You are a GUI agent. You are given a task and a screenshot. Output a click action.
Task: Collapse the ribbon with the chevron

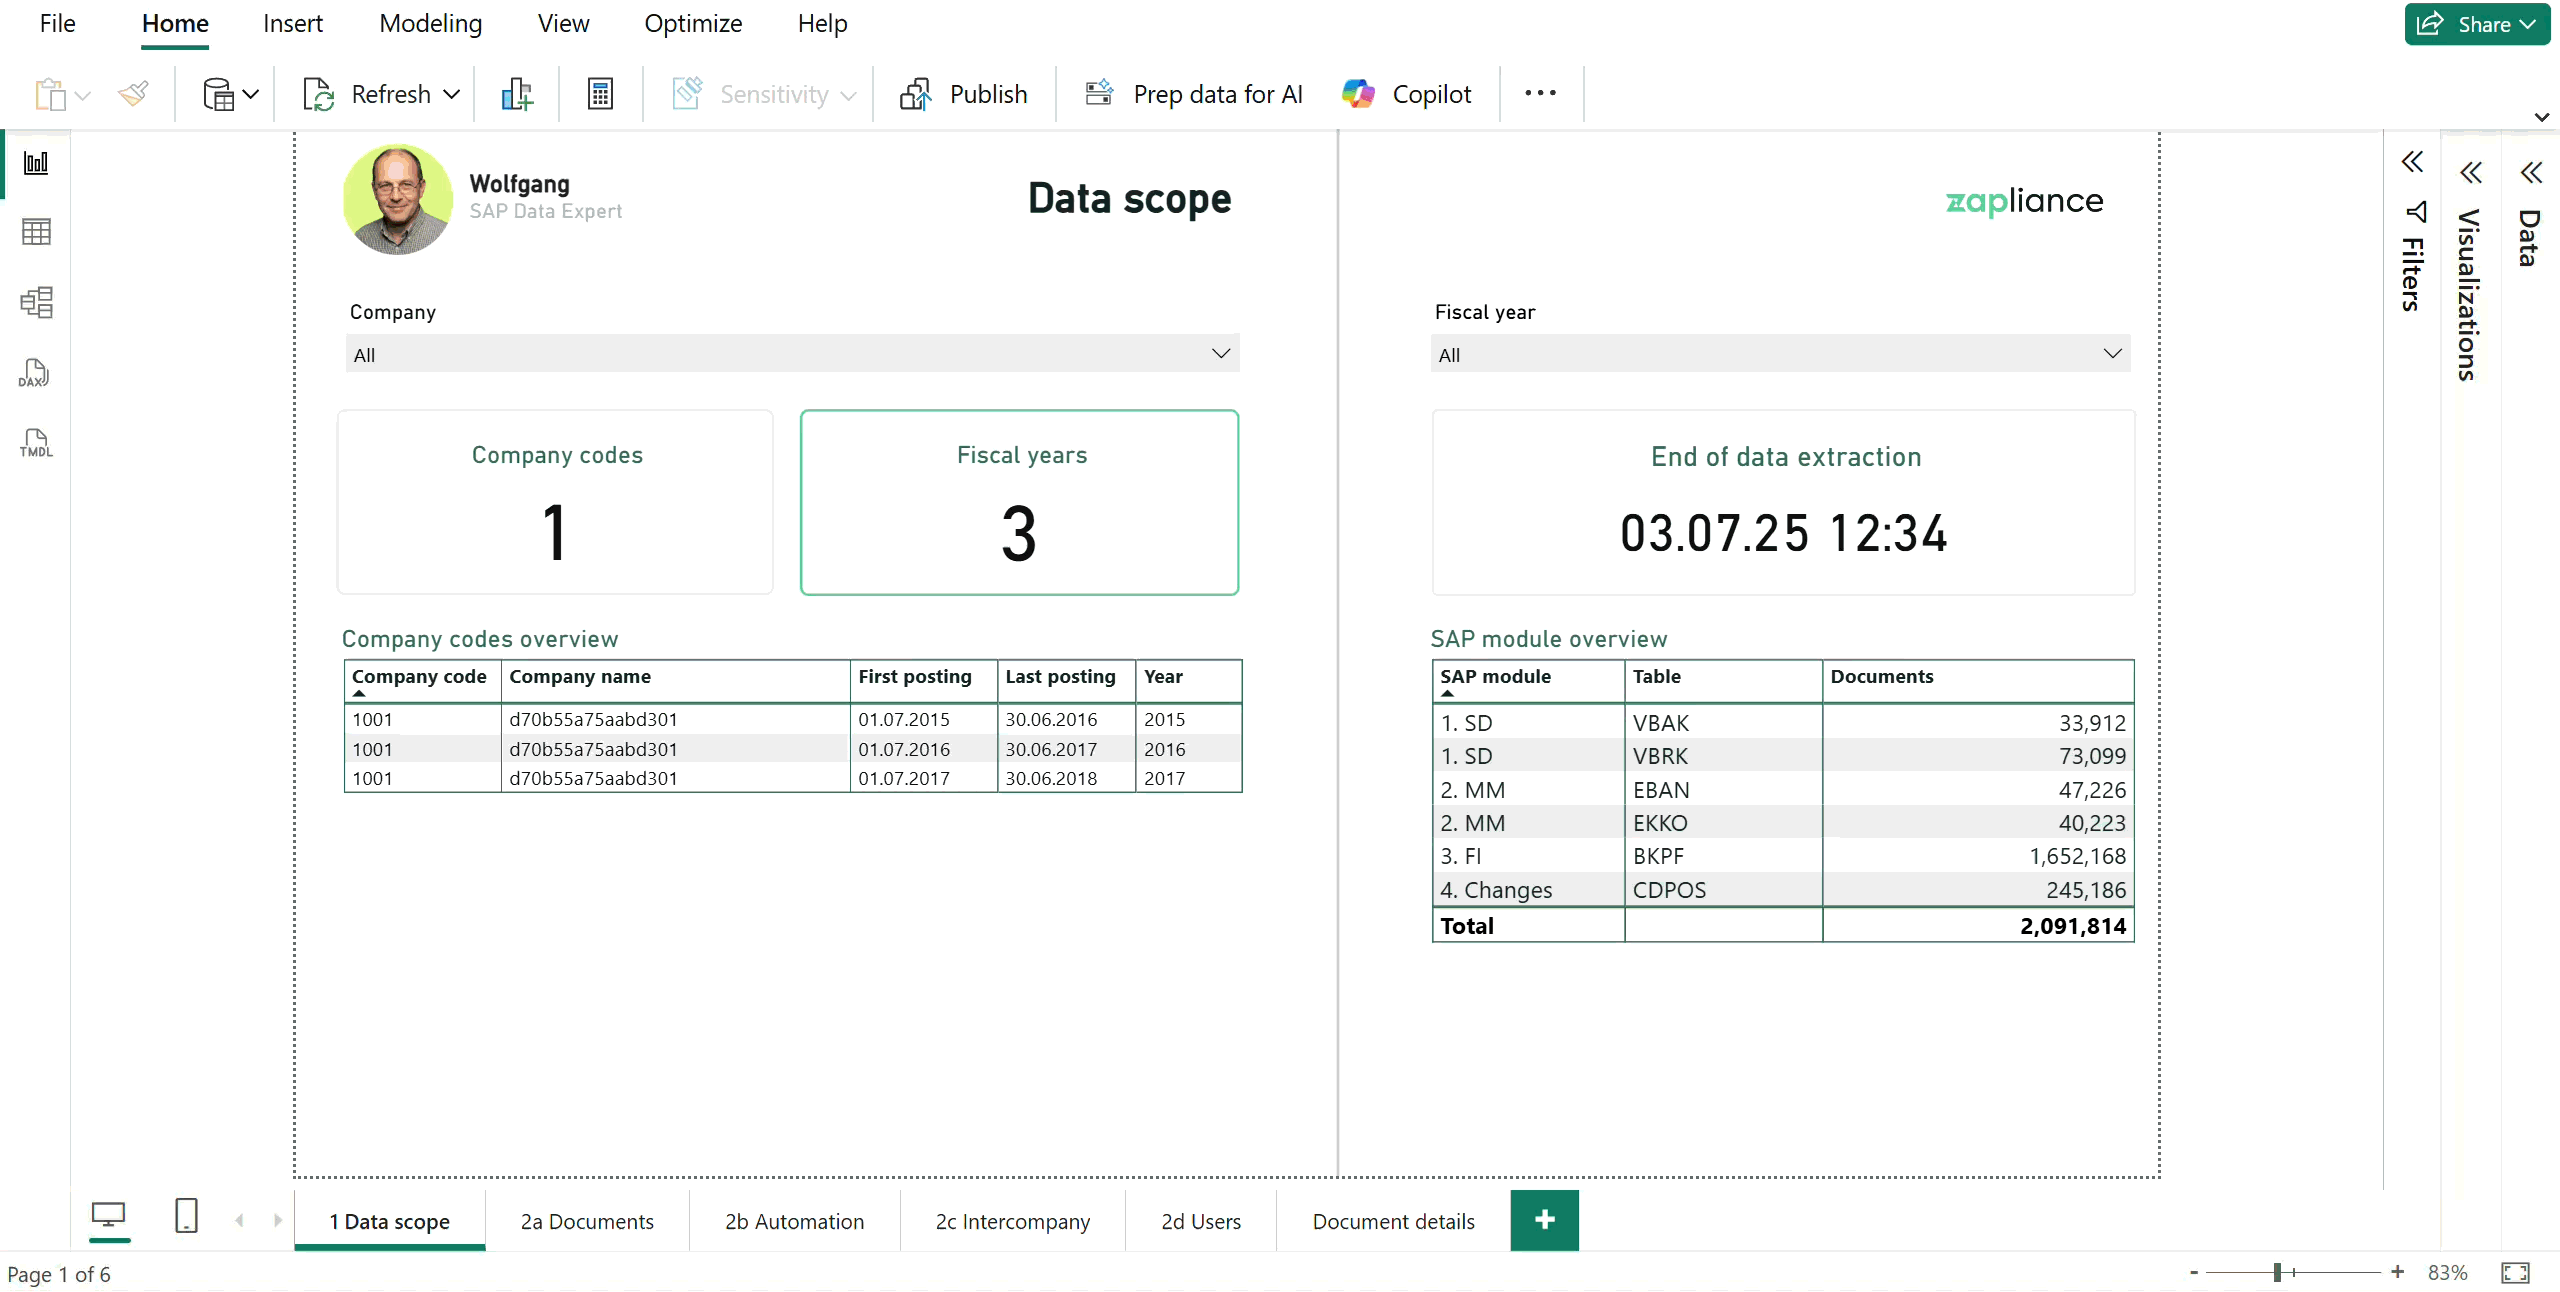click(2541, 117)
